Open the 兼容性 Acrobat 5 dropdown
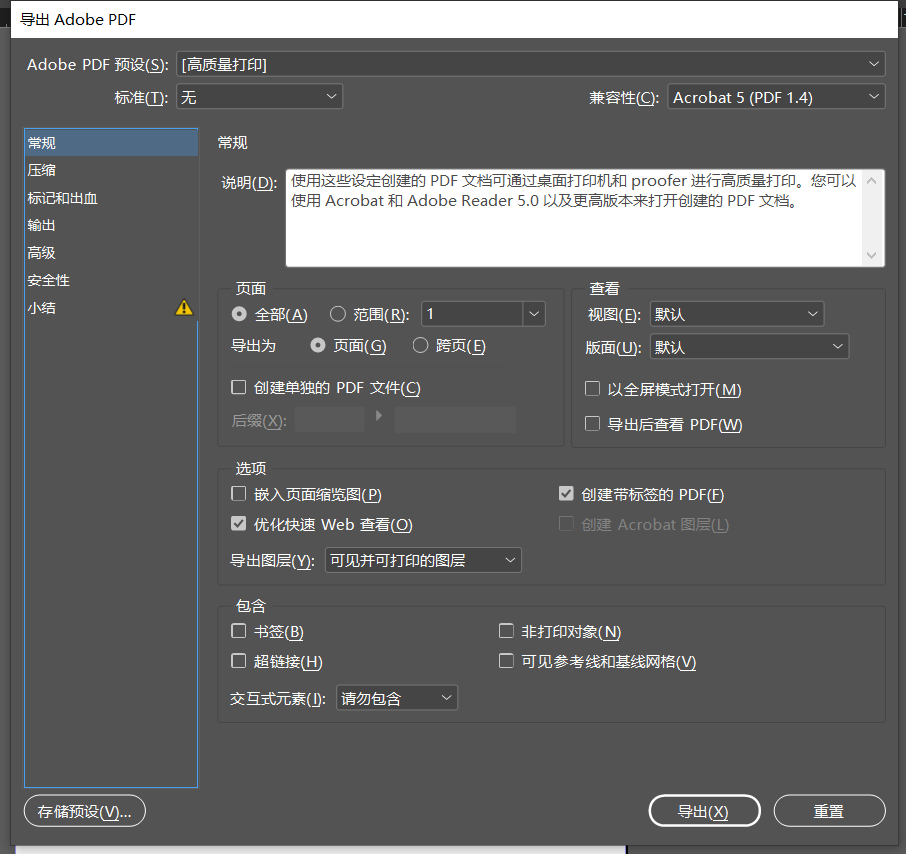Screen dimensions: 906x854 [776, 96]
